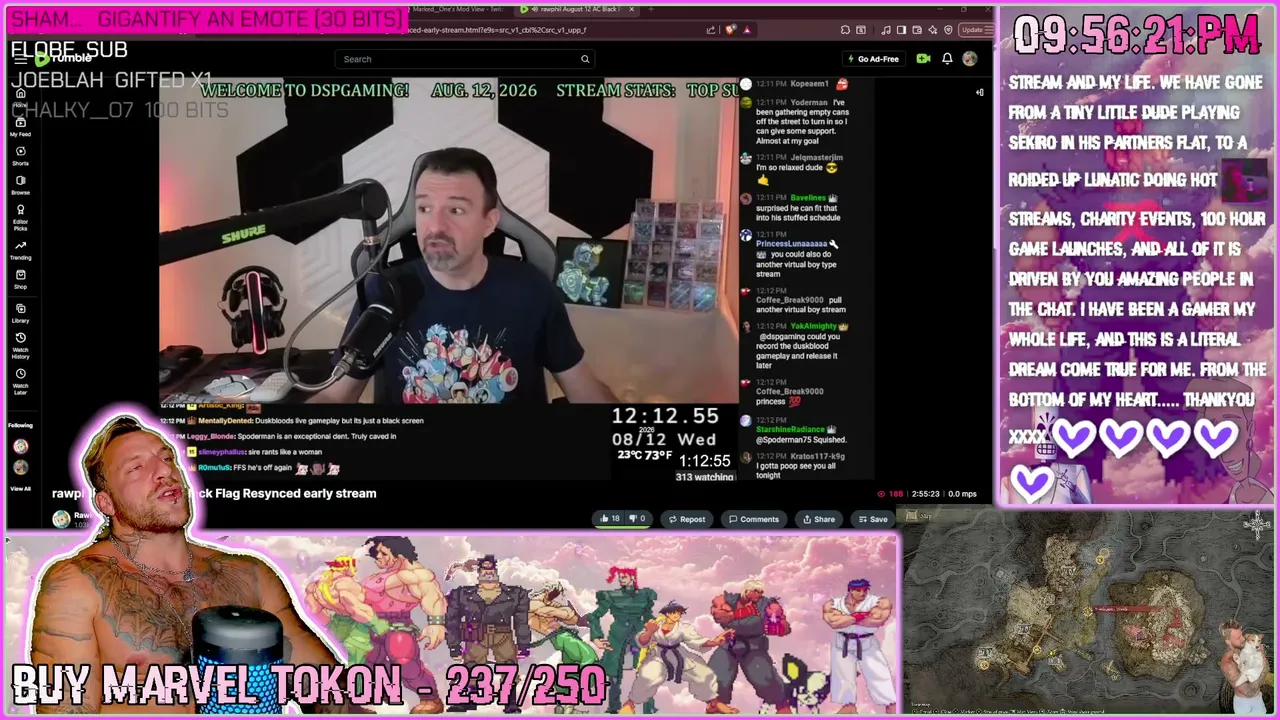
Task: Click the Repost button
Action: [x=687, y=519]
